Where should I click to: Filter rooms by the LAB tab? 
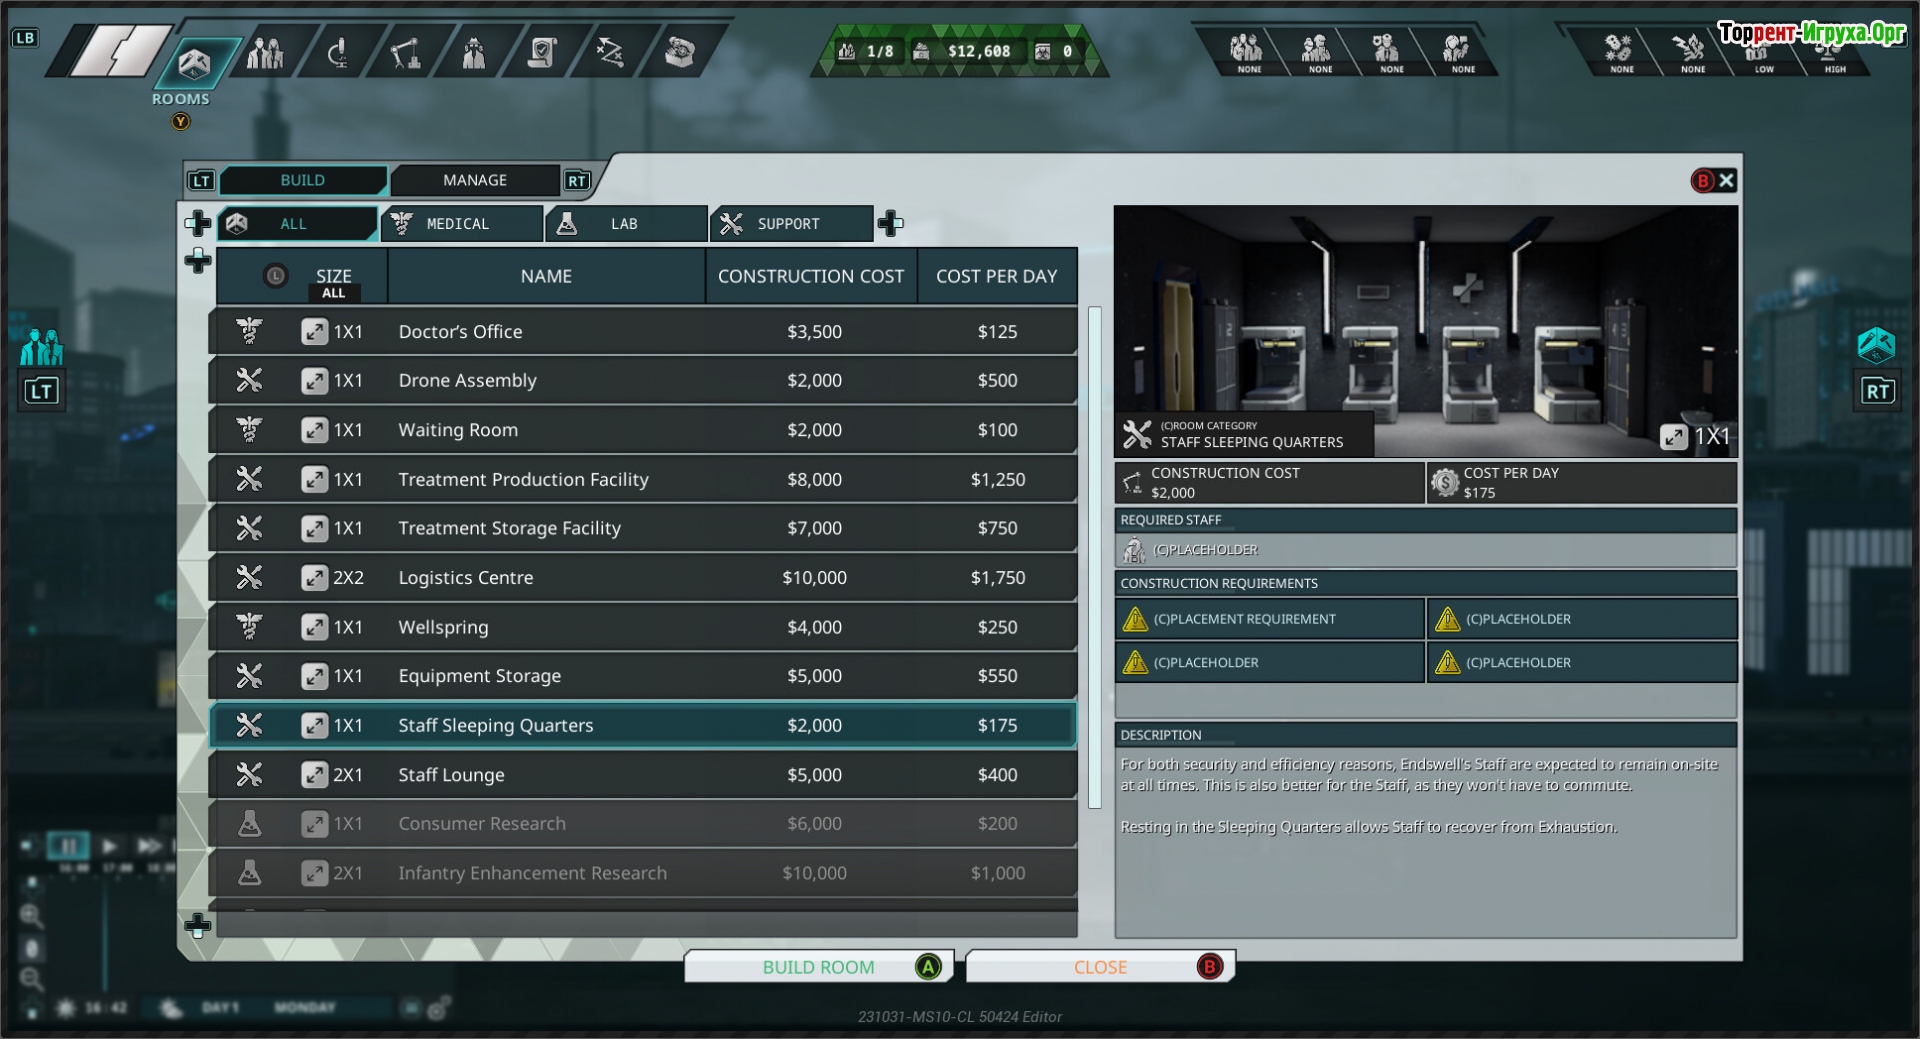click(625, 224)
